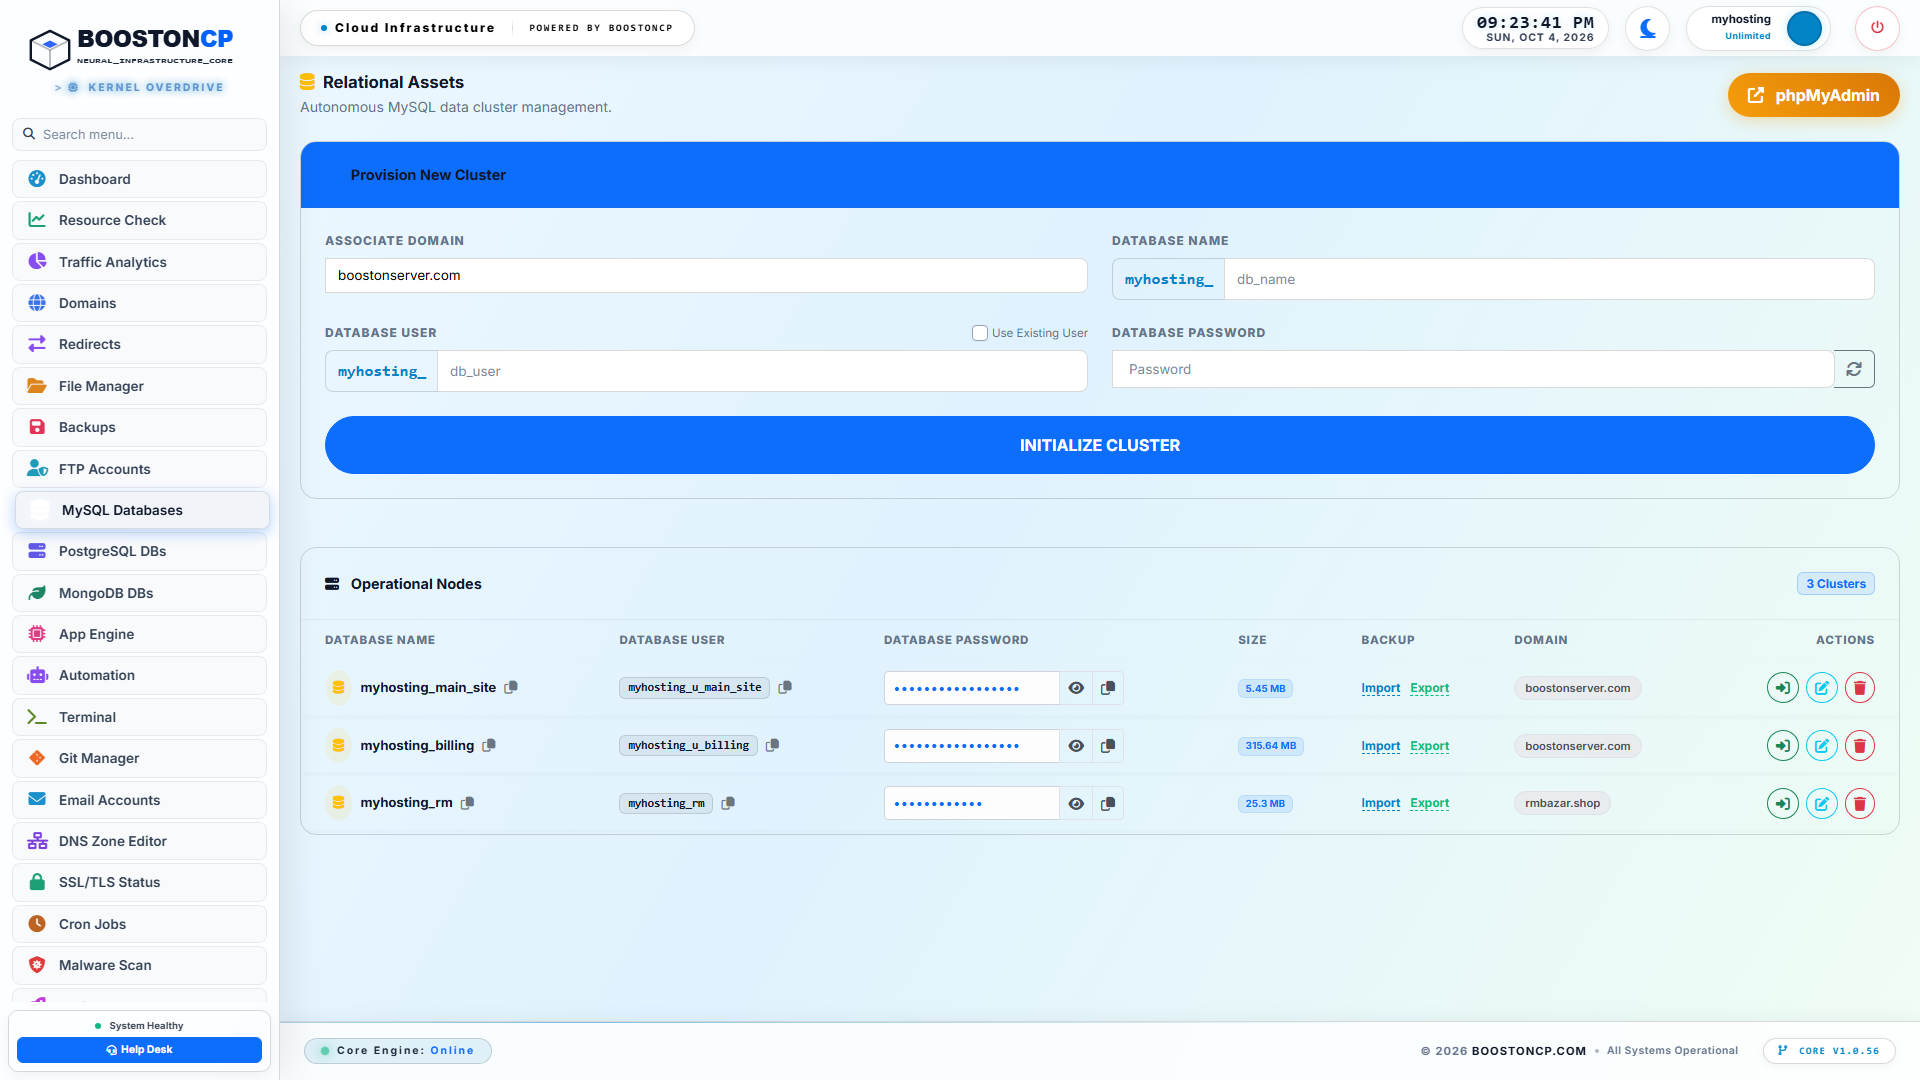Click the db_user input field
The width and height of the screenshot is (1920, 1080).
[761, 371]
